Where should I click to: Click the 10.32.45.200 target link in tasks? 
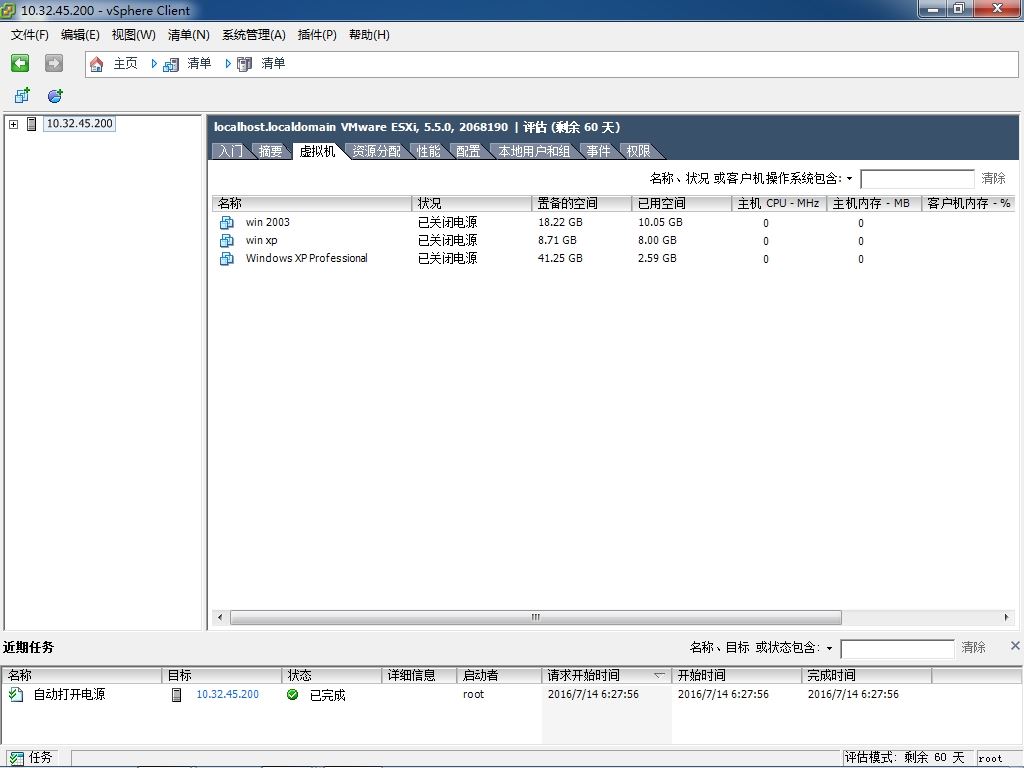point(227,694)
